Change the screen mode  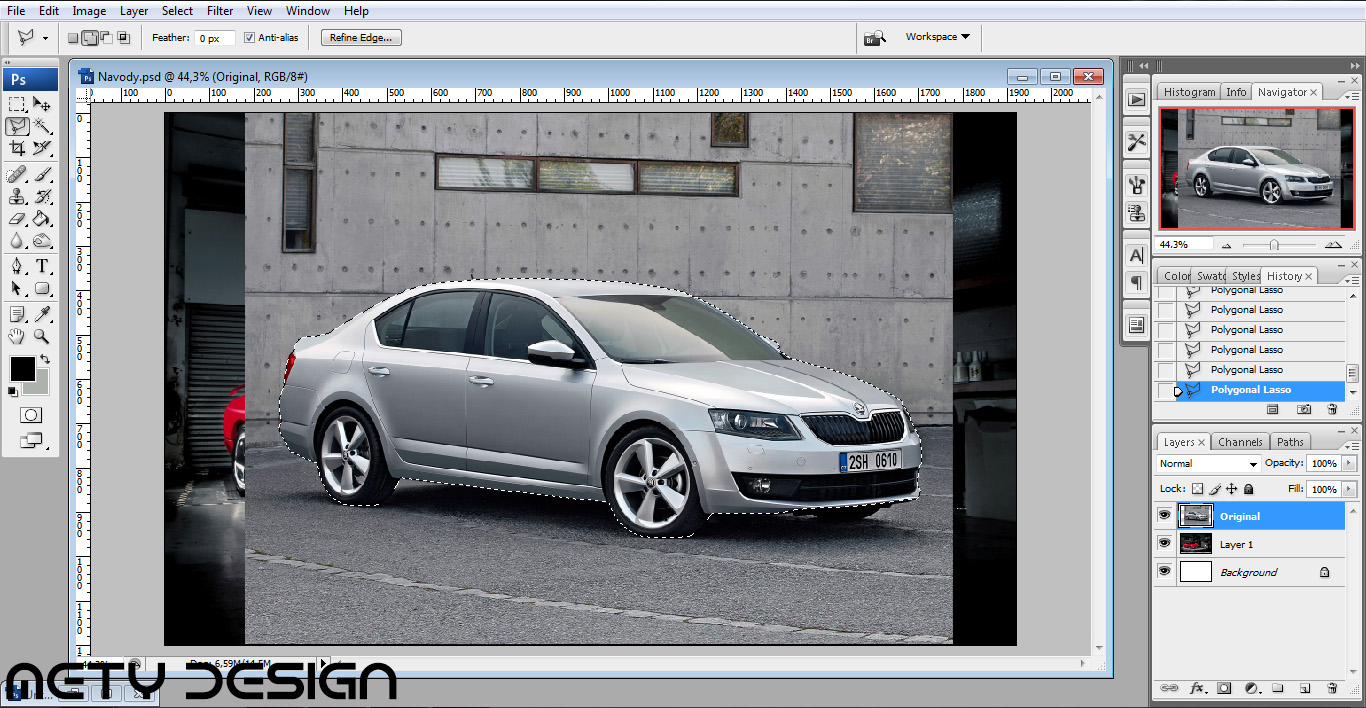pyautogui.click(x=30, y=439)
